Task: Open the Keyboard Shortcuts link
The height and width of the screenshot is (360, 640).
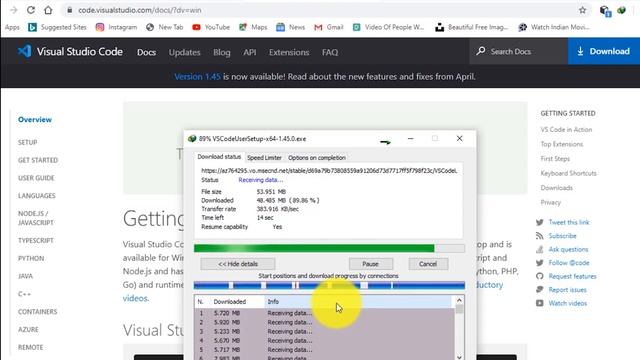Action: click(x=568, y=173)
